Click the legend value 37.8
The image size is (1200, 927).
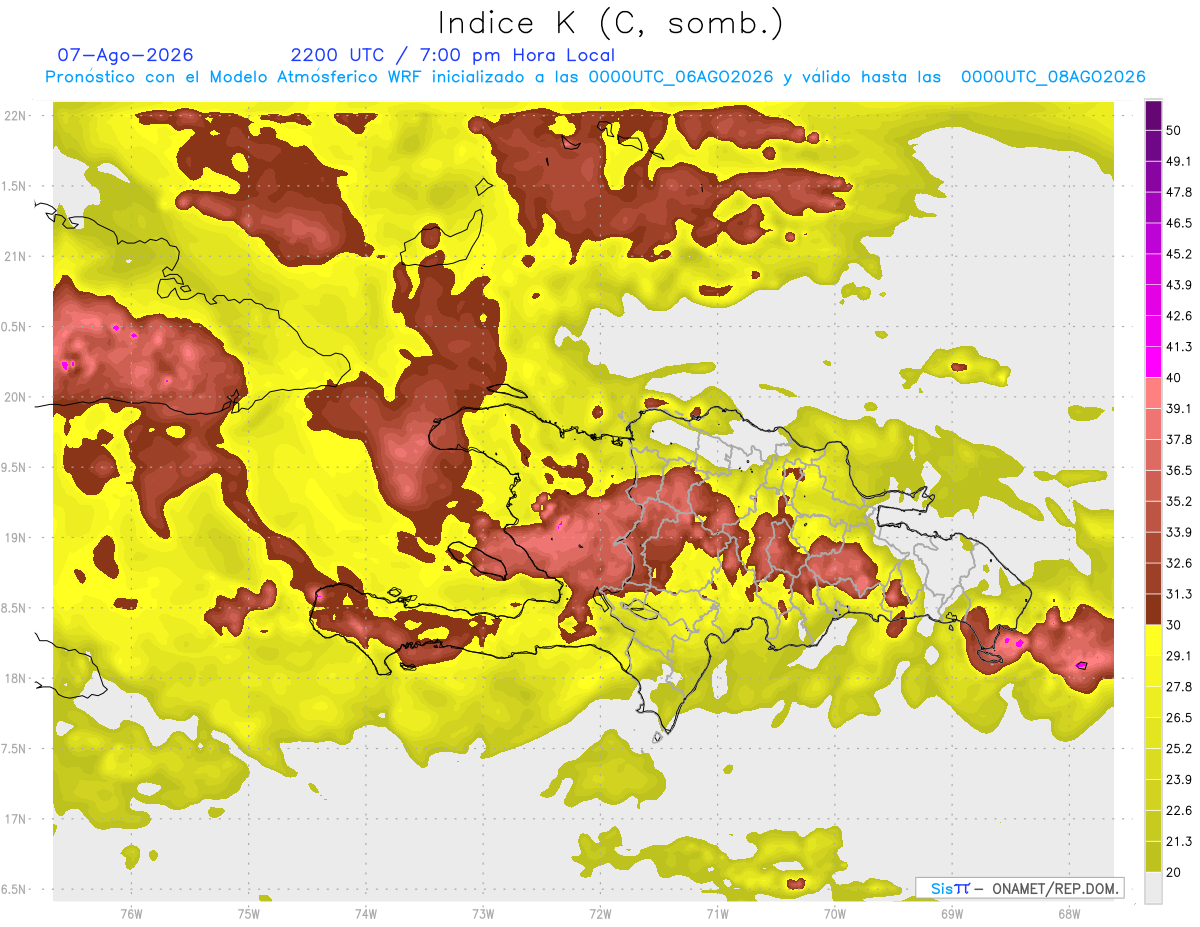pyautogui.click(x=1179, y=440)
